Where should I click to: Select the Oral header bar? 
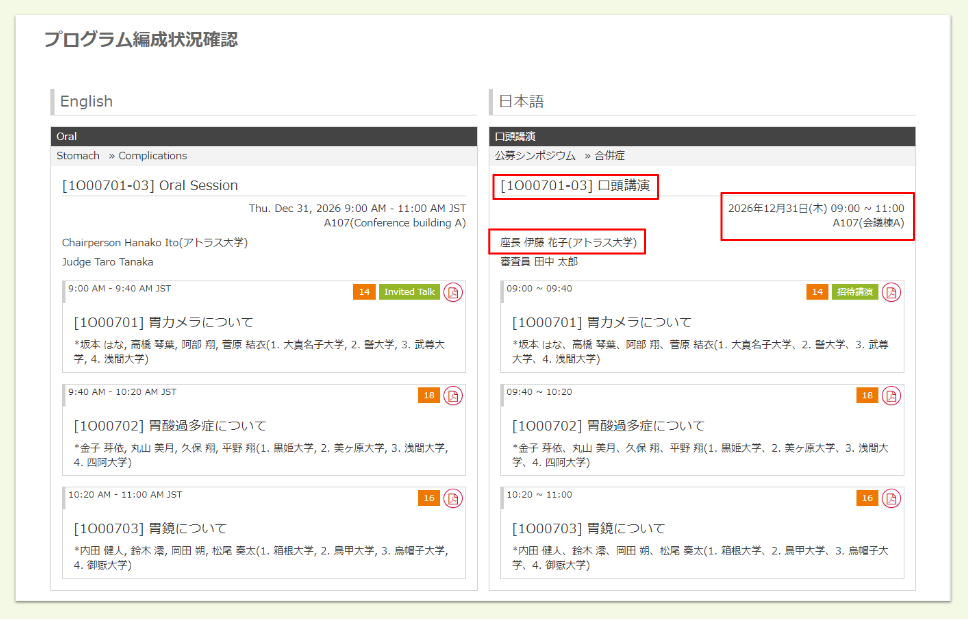[x=263, y=136]
